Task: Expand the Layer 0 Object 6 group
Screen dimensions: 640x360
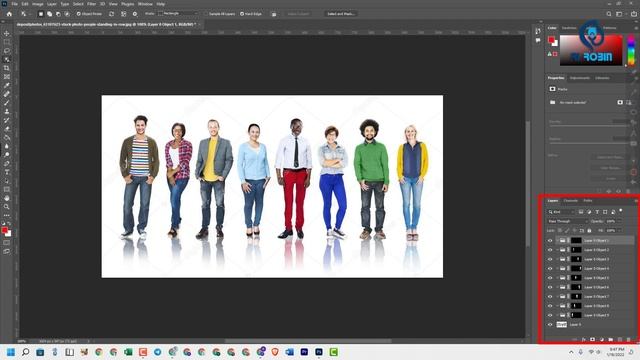Action: pos(557,287)
